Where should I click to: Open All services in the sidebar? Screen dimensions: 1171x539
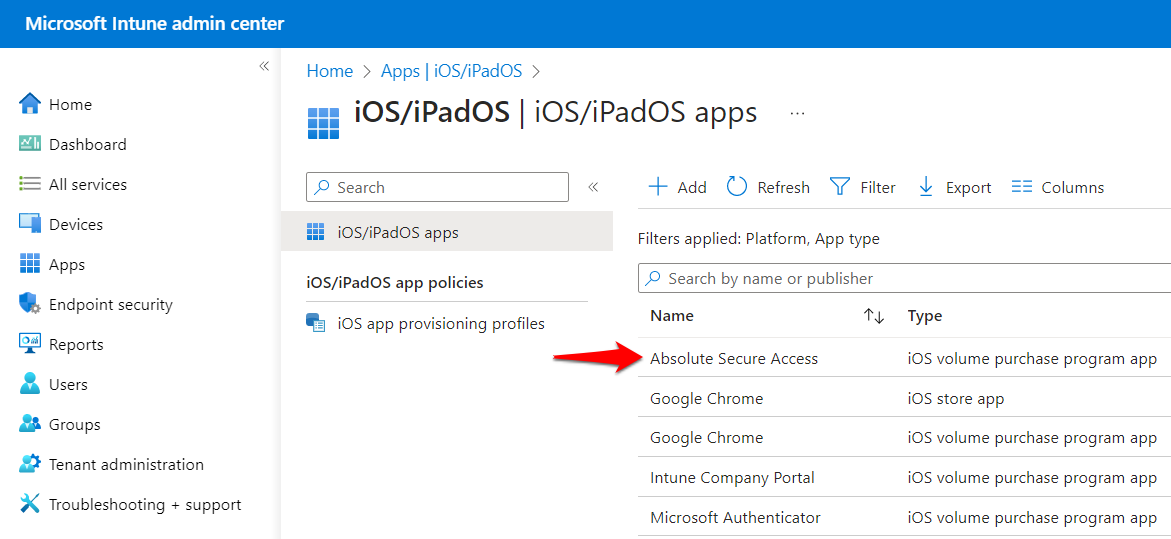87,184
